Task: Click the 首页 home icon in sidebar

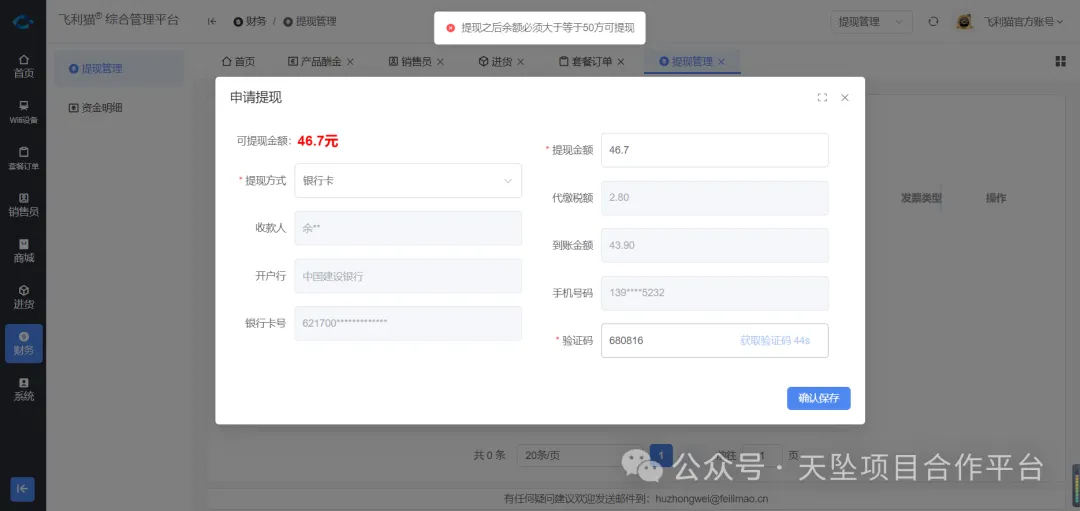Action: click(x=23, y=66)
